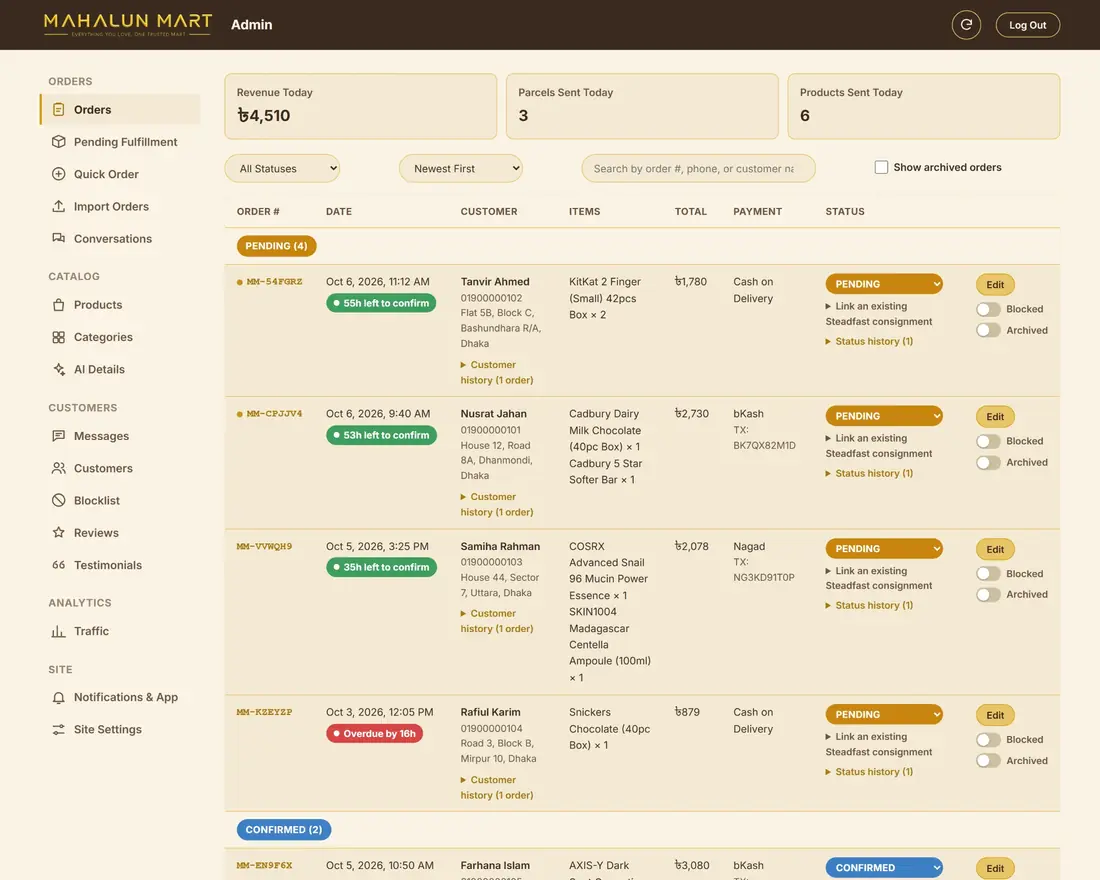Click the Traffic bar chart icon
Image resolution: width=1100 pixels, height=880 pixels.
pos(59,631)
